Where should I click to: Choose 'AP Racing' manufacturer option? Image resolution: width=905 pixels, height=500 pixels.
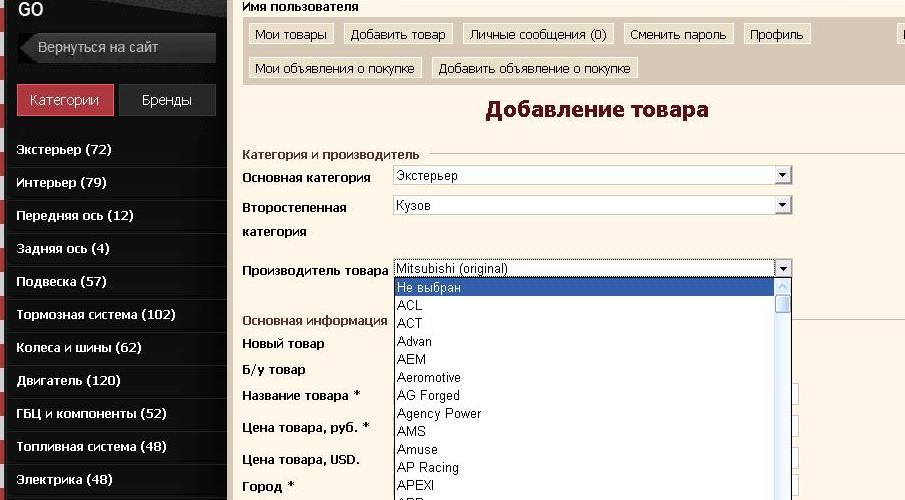pos(584,467)
